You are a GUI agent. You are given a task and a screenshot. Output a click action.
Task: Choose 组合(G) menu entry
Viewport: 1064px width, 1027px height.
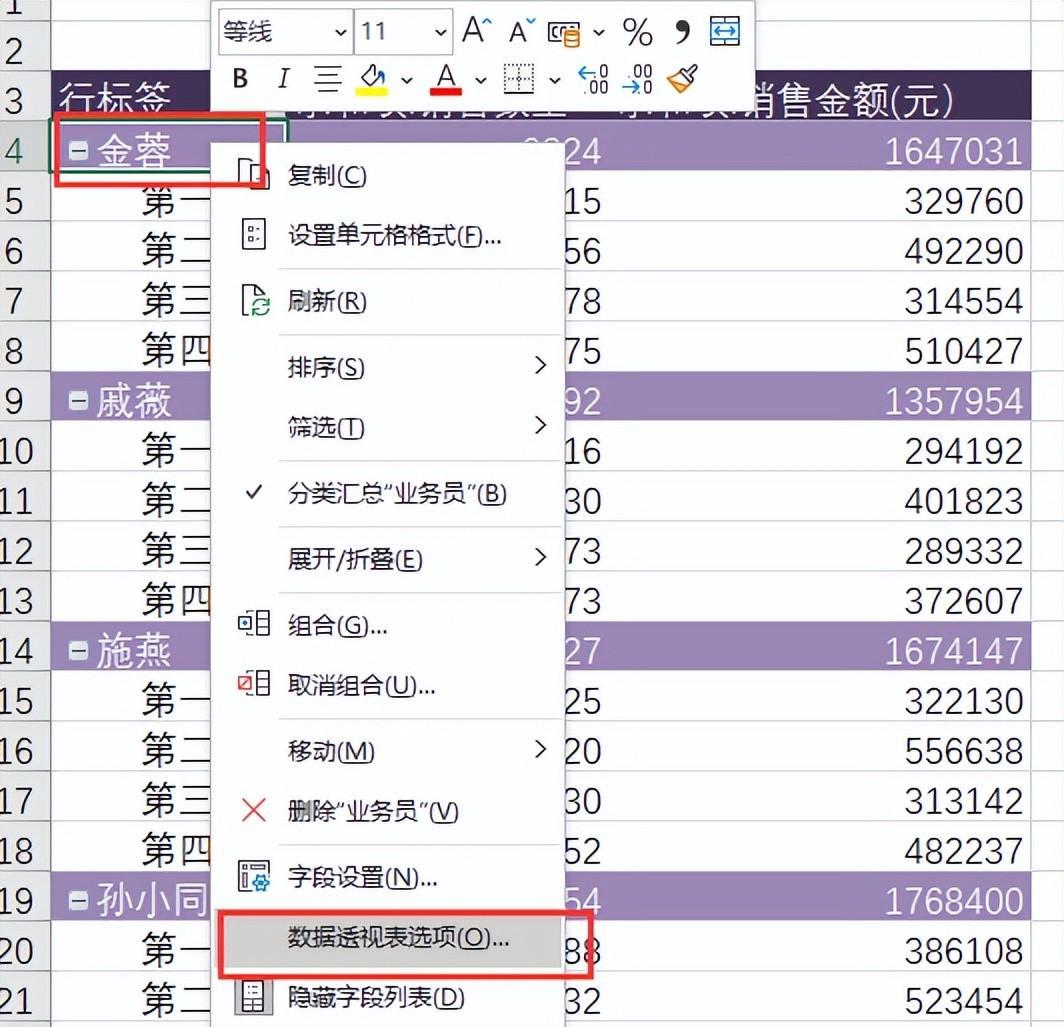388,624
